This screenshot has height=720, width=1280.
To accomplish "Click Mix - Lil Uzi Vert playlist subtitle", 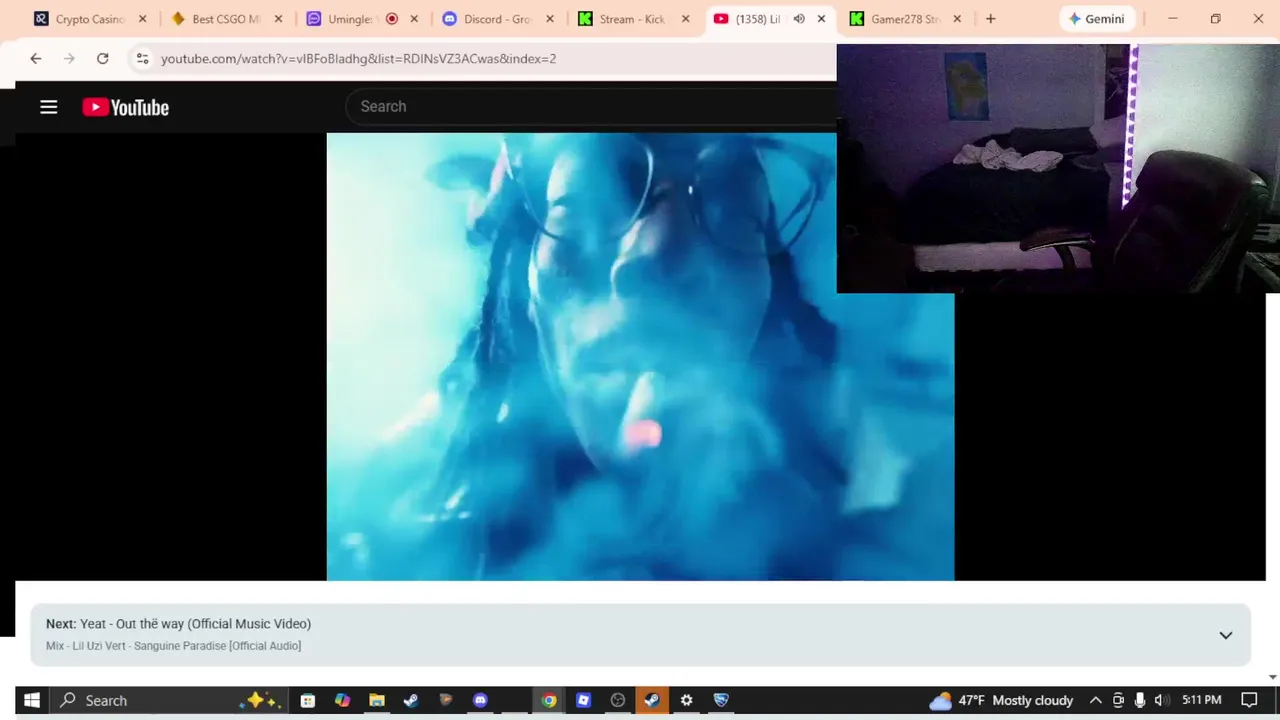I will [173, 646].
